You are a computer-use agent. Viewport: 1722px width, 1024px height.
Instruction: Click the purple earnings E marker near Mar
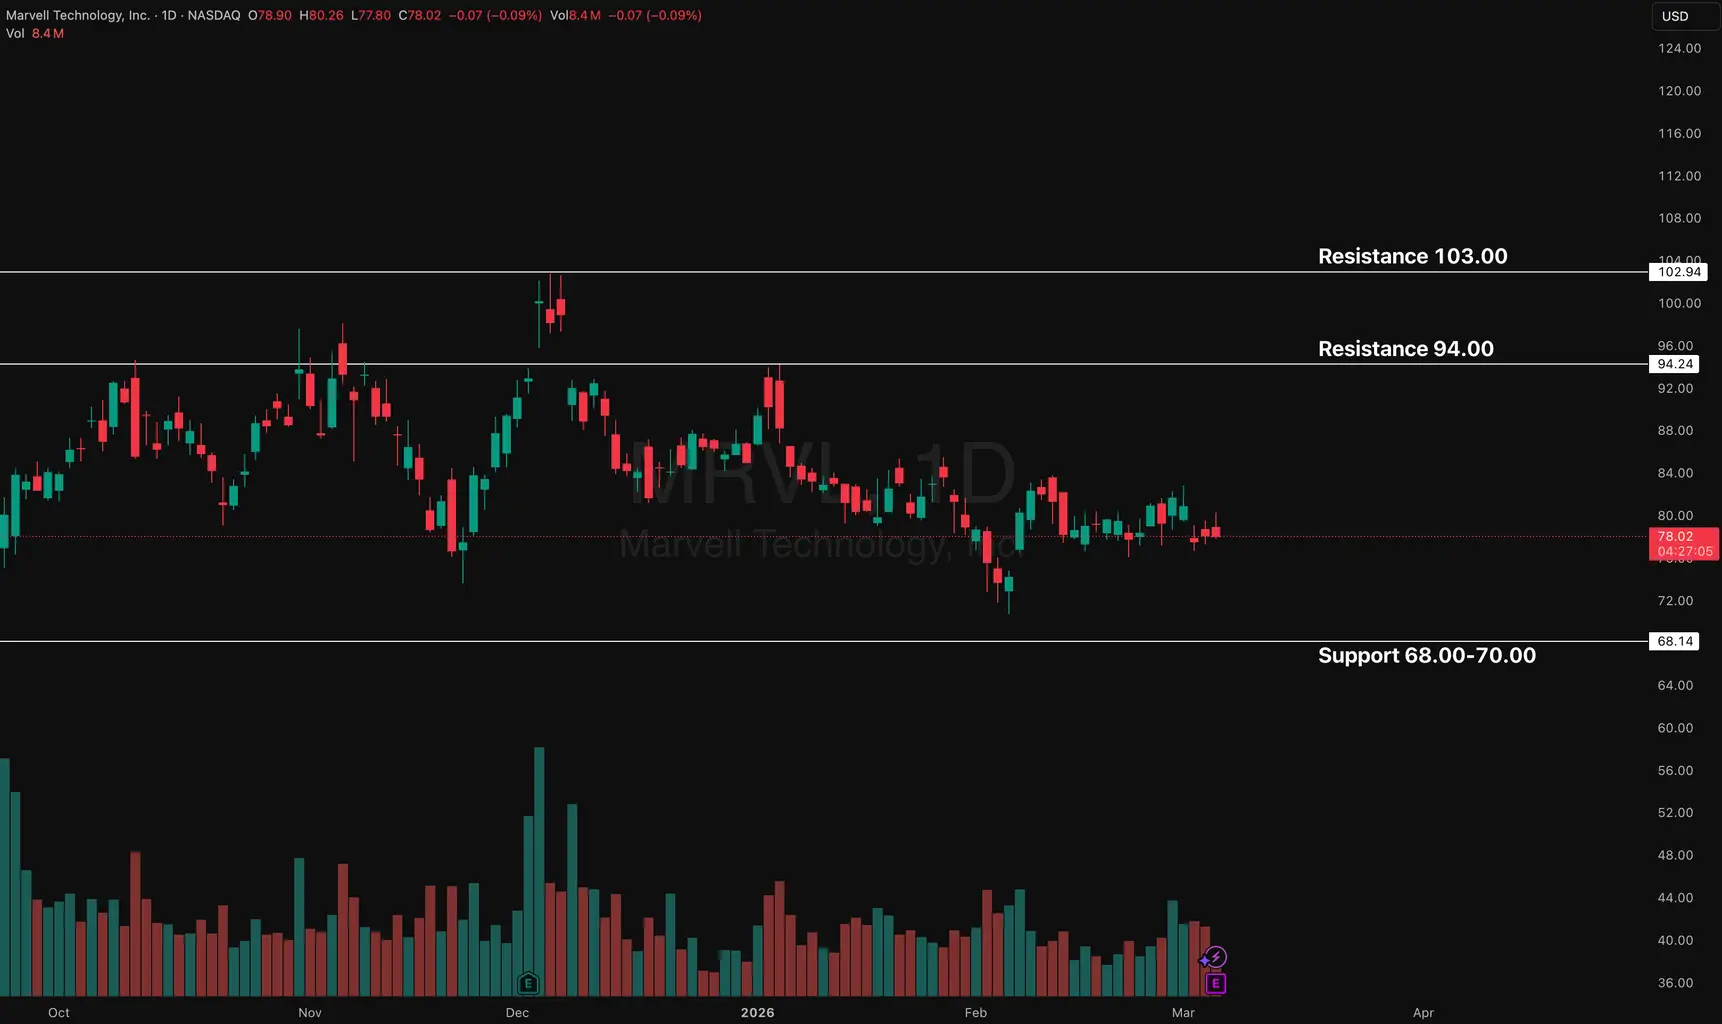tap(1215, 984)
